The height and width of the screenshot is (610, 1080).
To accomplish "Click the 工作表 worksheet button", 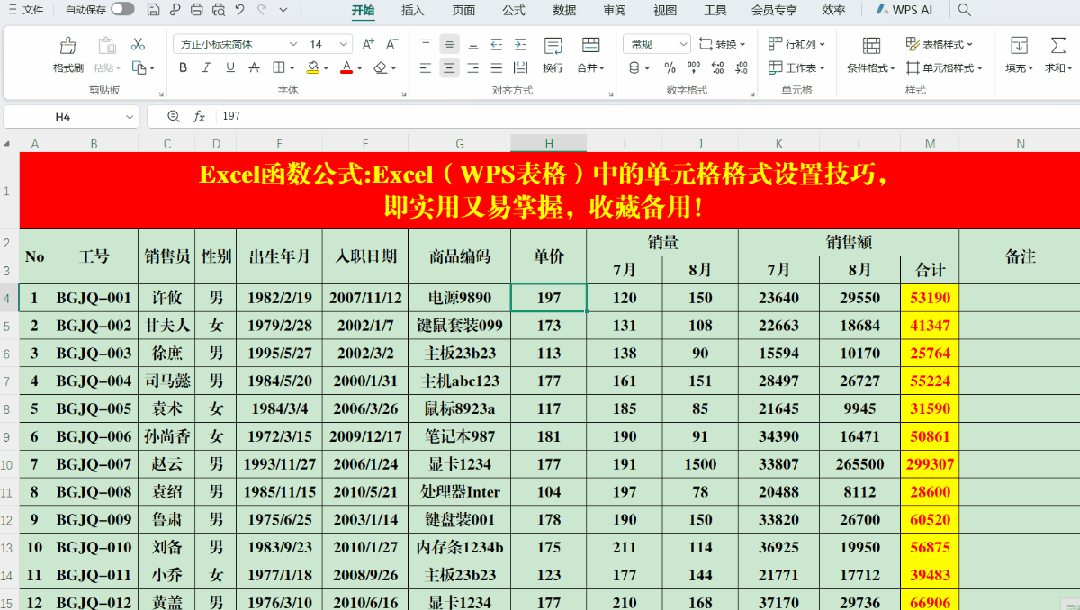I will pos(797,68).
